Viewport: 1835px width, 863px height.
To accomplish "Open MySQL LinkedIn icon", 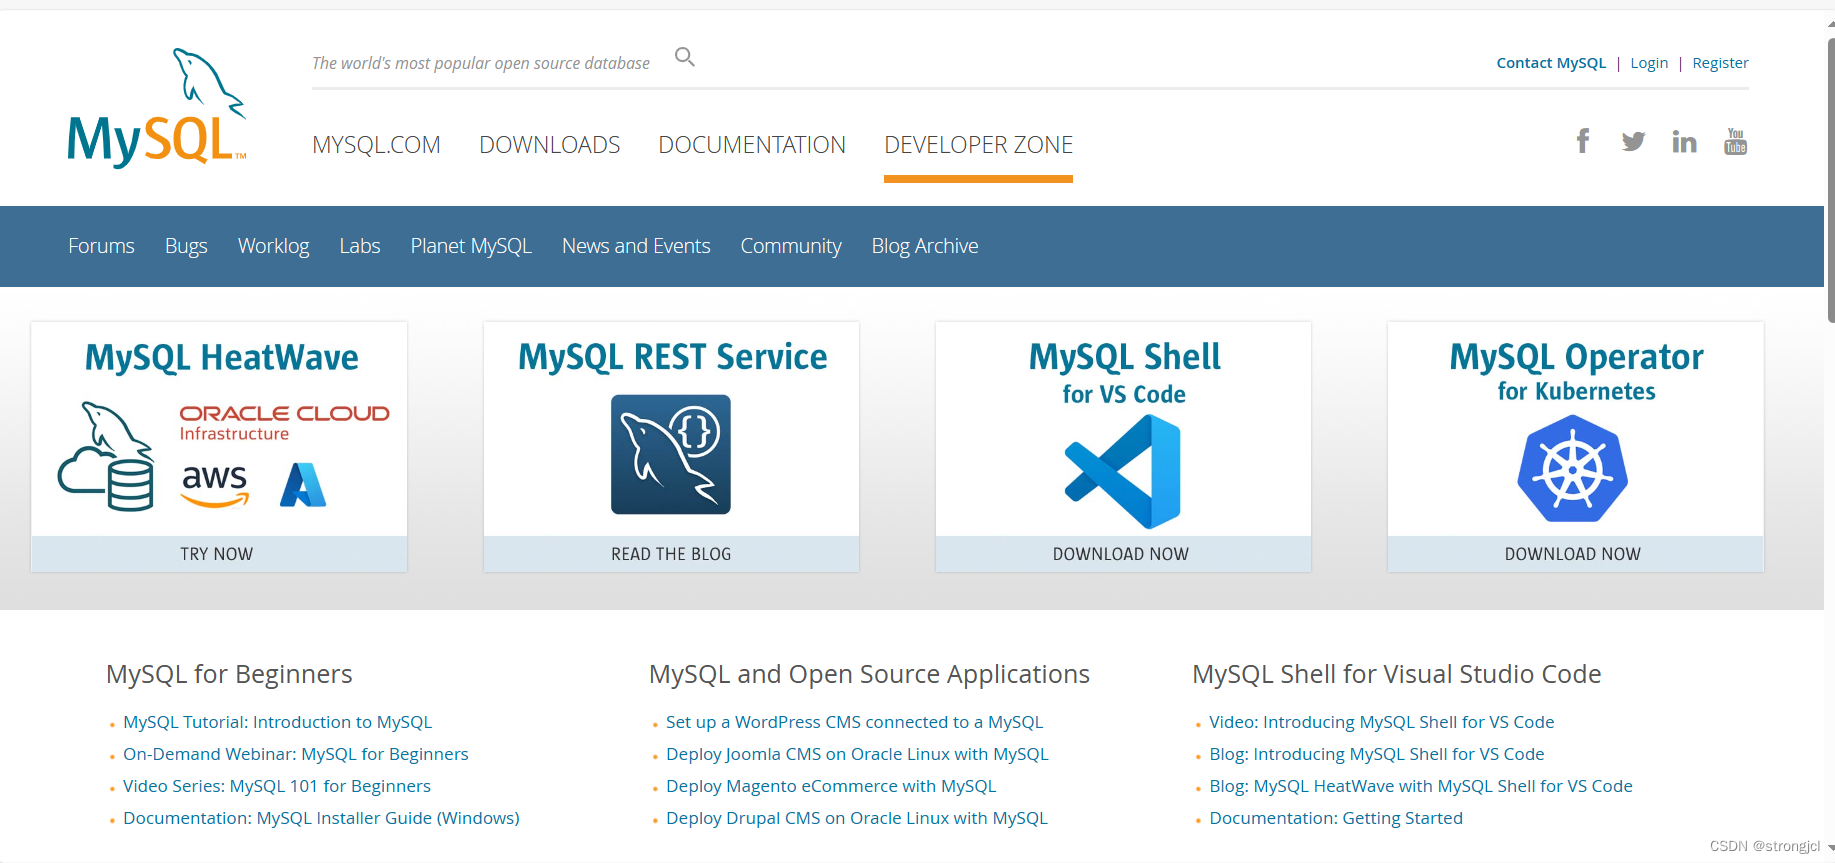I will 1684,142.
